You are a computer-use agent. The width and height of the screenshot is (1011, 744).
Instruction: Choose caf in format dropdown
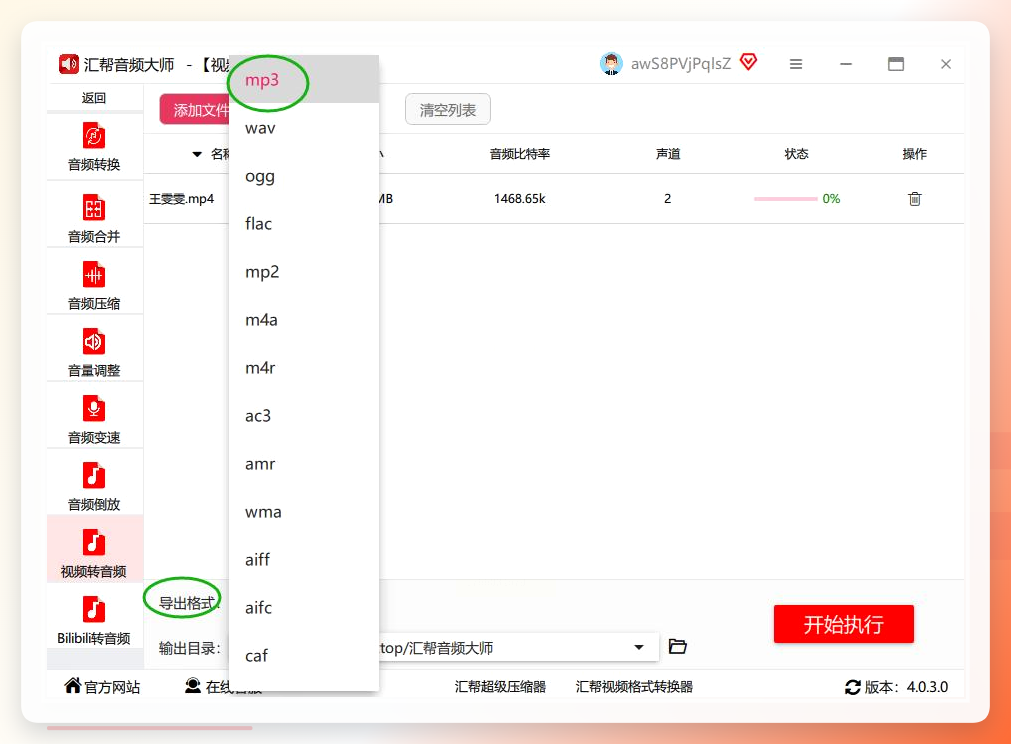(x=304, y=656)
